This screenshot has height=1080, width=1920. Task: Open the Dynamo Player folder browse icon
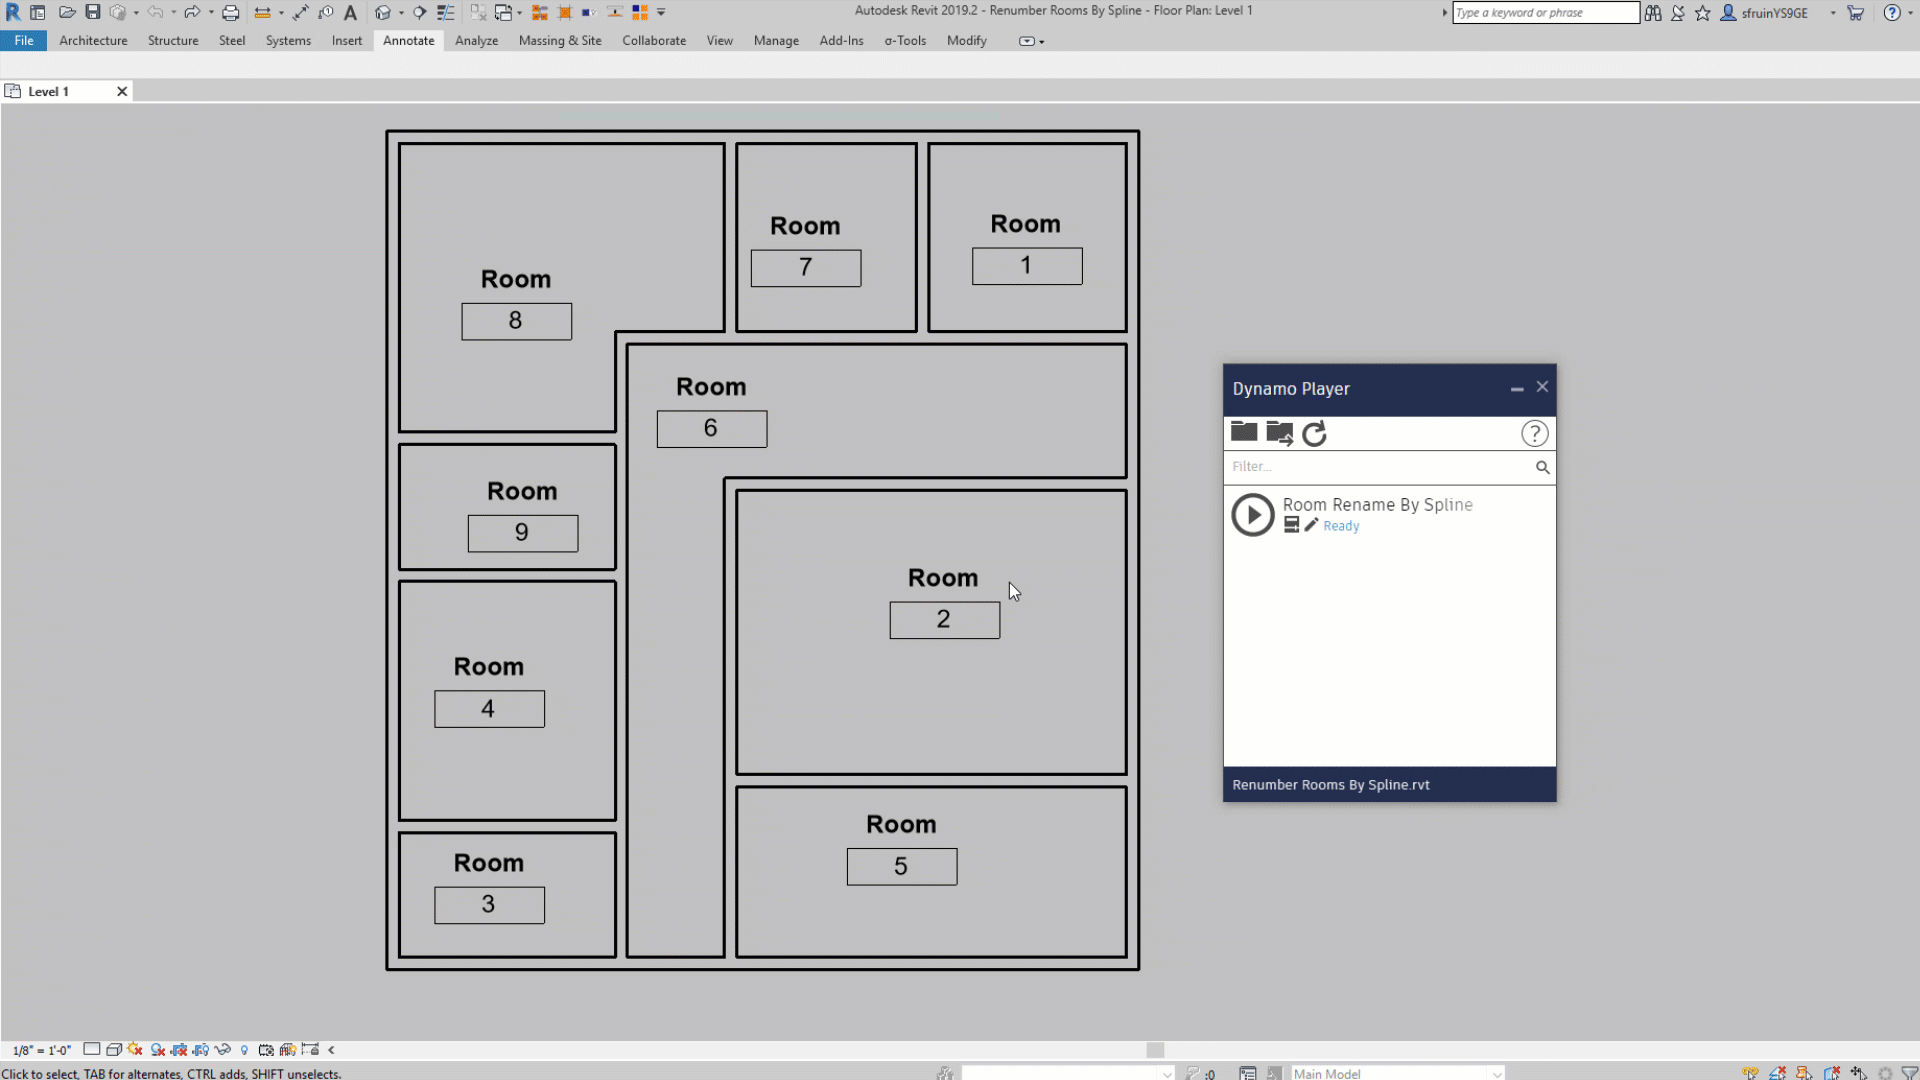click(1244, 432)
